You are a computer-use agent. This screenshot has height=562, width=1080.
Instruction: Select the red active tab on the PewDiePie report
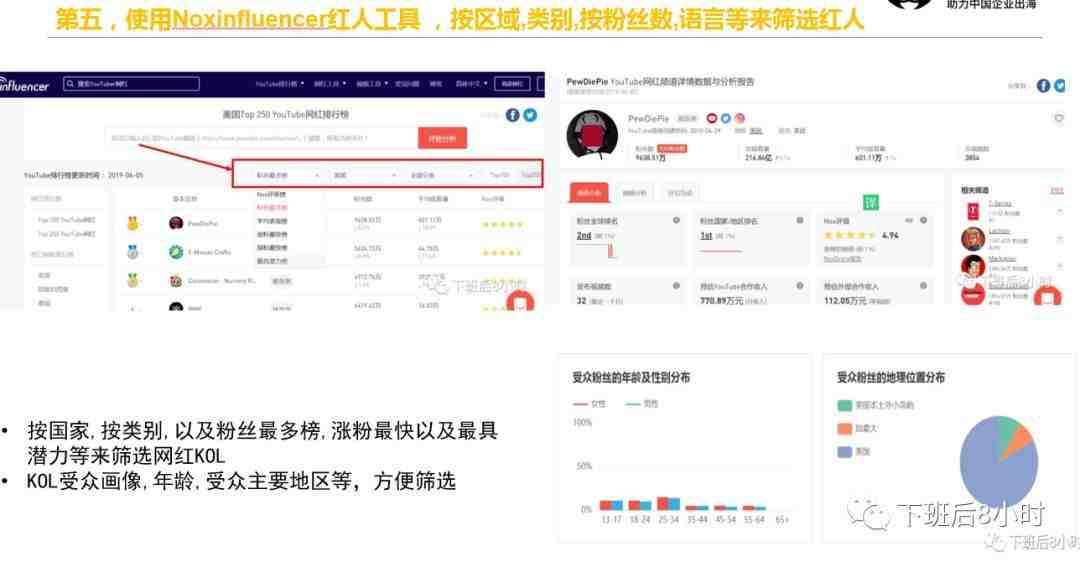click(589, 193)
